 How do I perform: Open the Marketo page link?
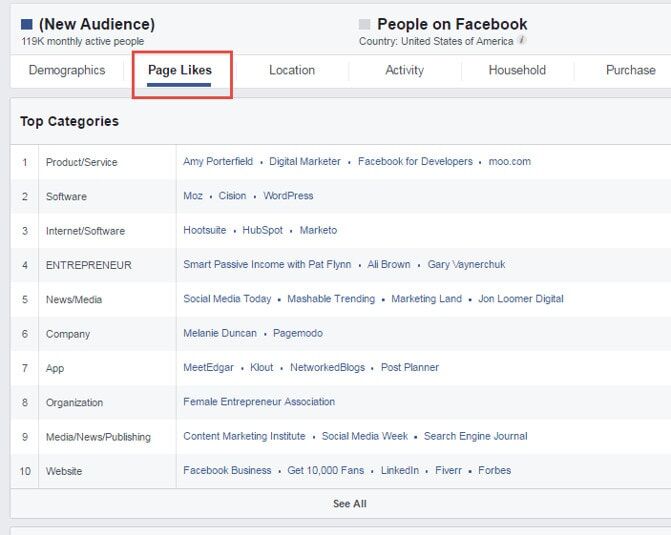[x=318, y=230]
